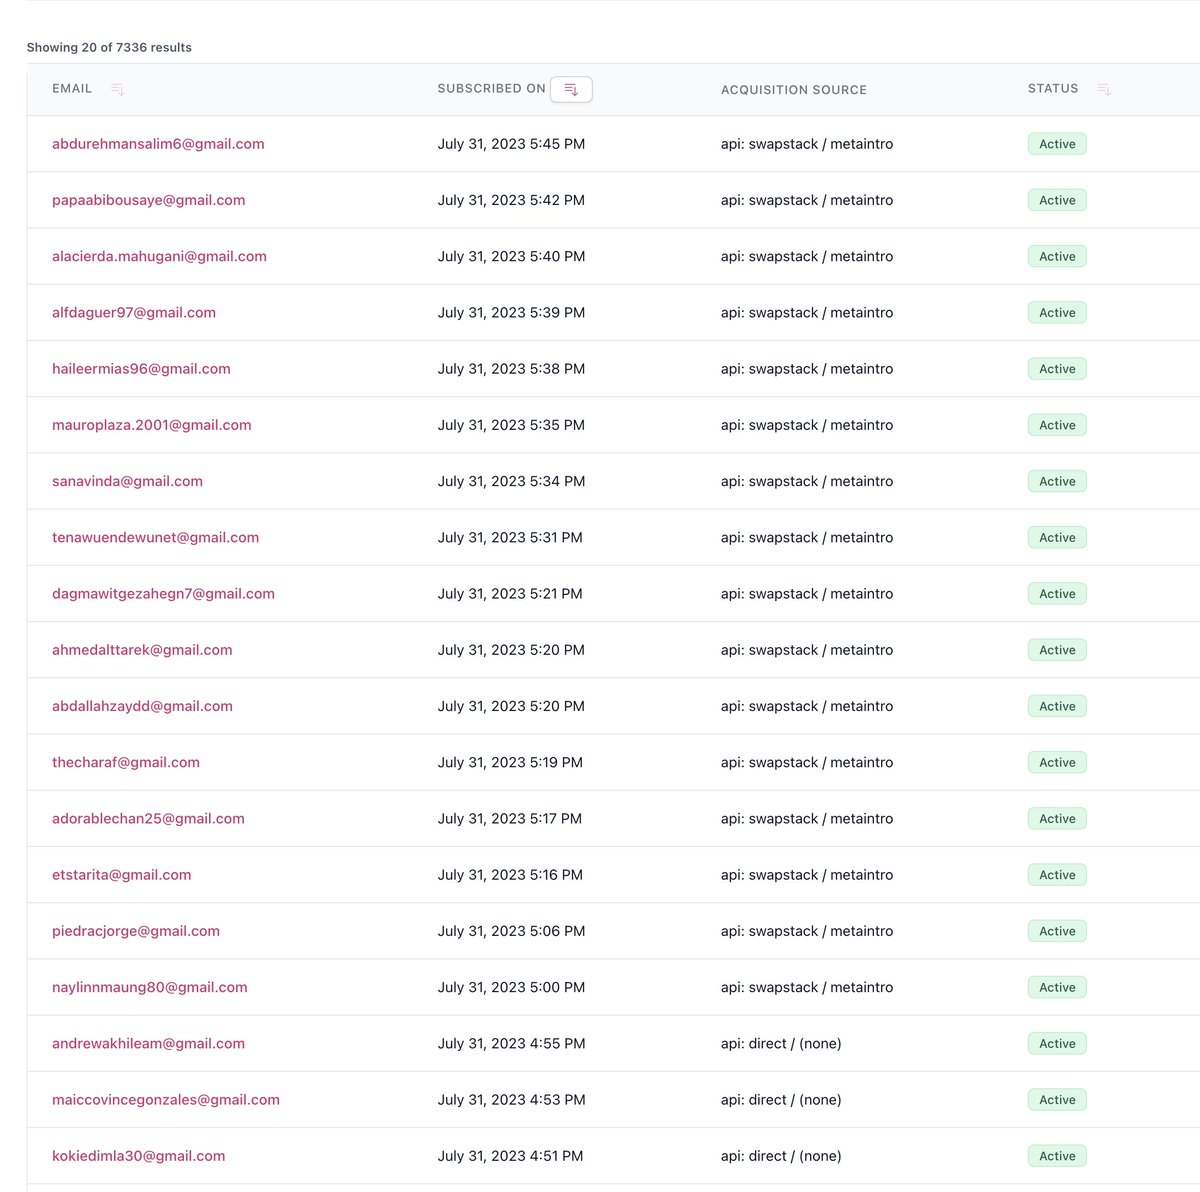
Task: Open subscriber maiccovincegonzales@gmail.com
Action: 166,1100
